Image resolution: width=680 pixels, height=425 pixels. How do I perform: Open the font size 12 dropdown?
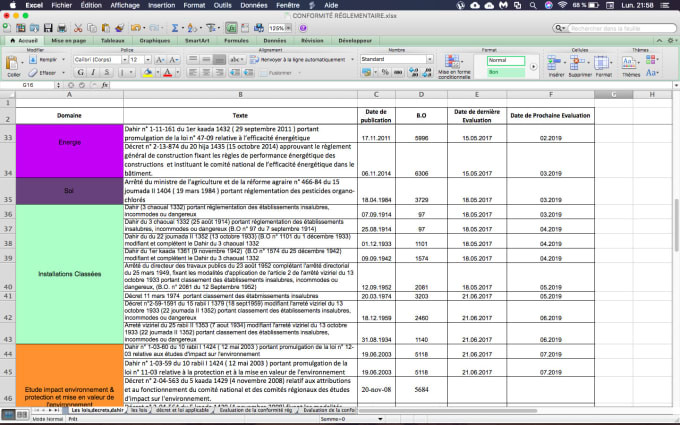coord(148,59)
